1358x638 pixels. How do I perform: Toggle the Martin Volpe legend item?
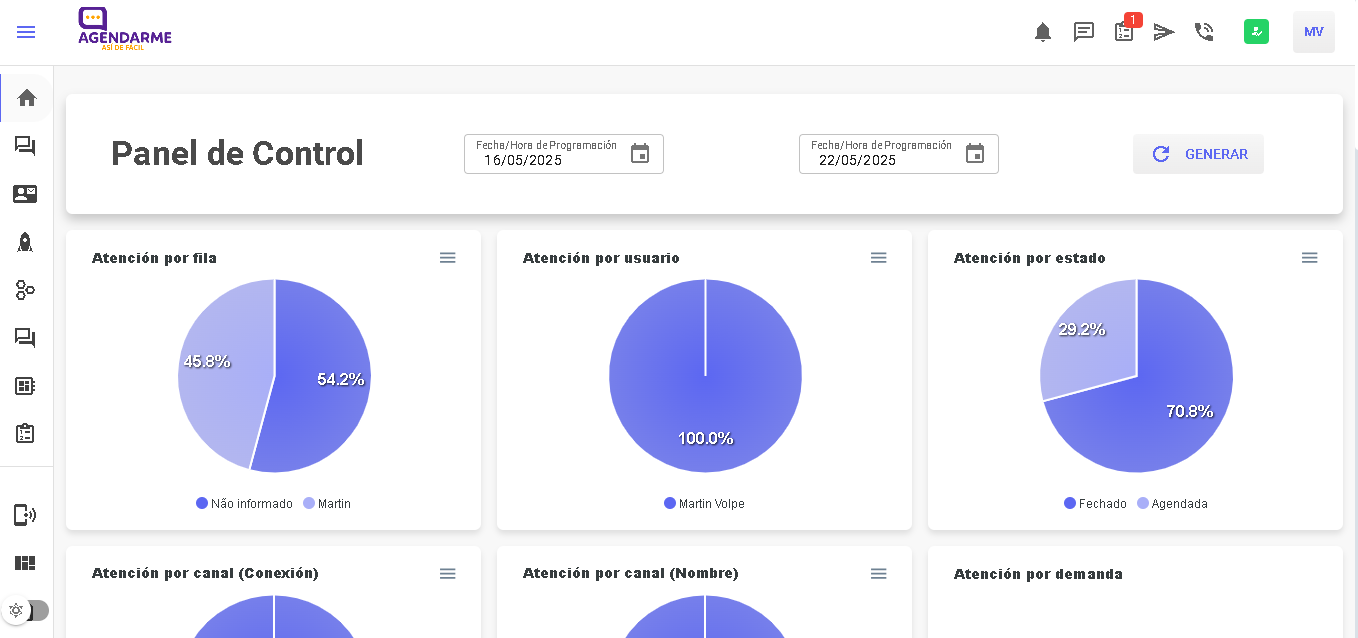point(704,504)
